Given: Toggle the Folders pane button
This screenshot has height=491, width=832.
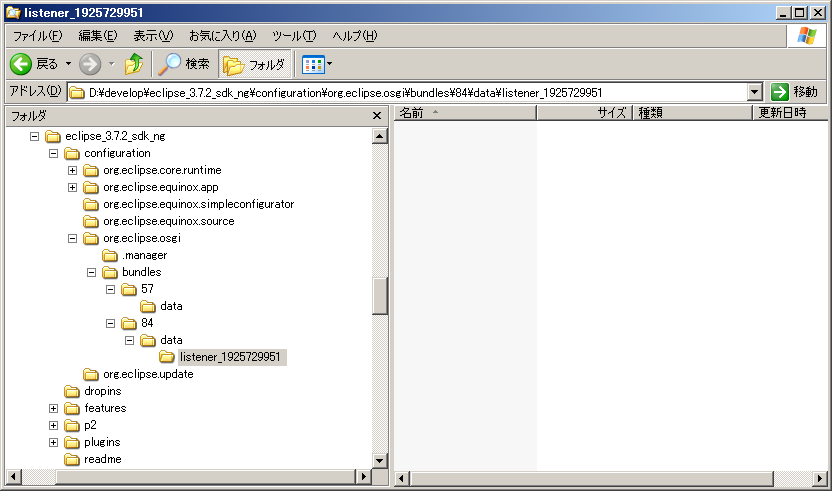Looking at the screenshot, I should [255, 65].
